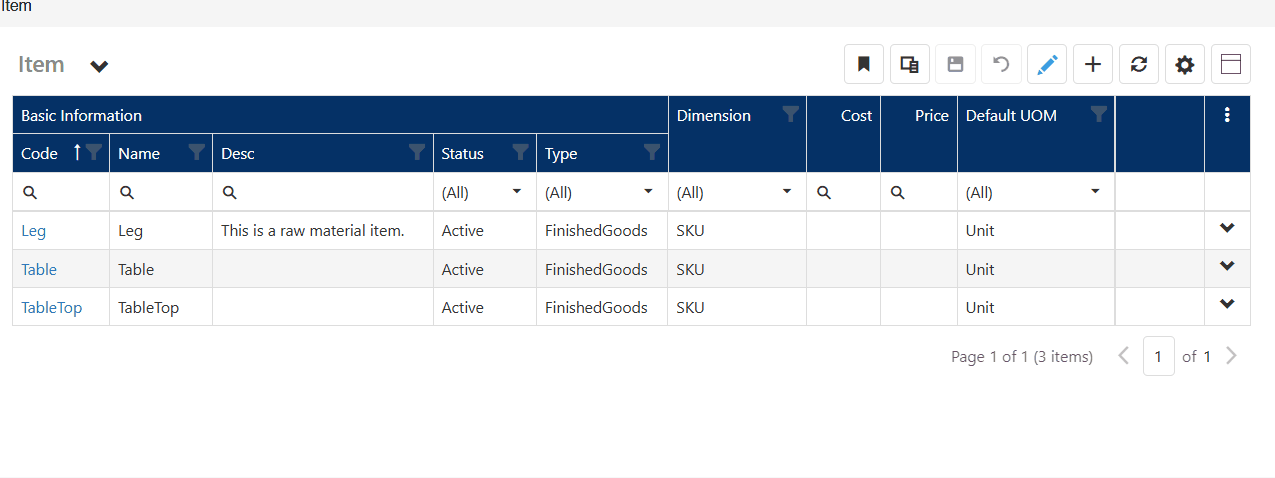The height and width of the screenshot is (478, 1275).
Task: Refresh the item grid
Action: pyautogui.click(x=1139, y=65)
